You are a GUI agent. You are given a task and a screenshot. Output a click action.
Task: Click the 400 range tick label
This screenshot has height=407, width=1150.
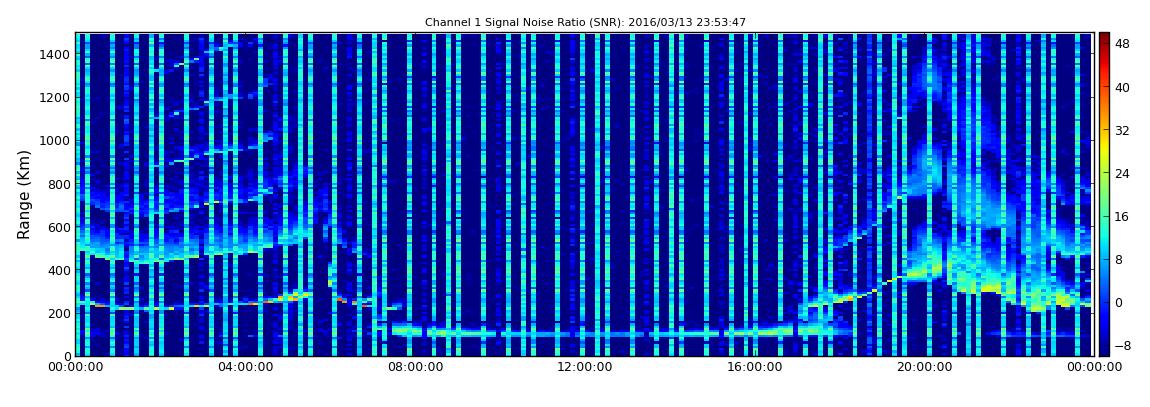coord(59,271)
